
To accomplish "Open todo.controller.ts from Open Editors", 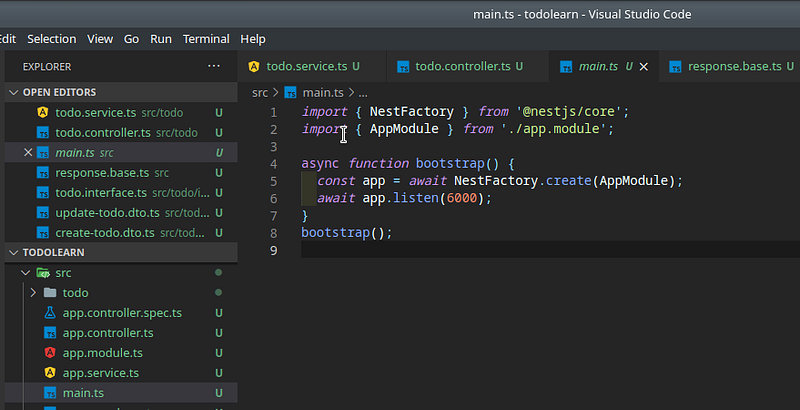I will coord(121,133).
